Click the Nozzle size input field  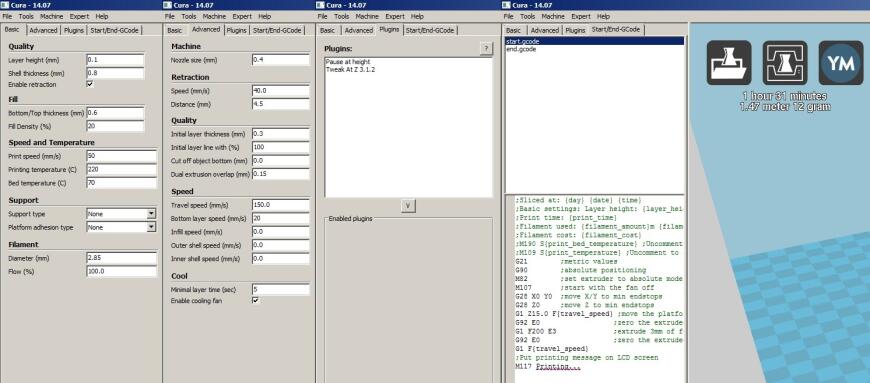[x=280, y=59]
